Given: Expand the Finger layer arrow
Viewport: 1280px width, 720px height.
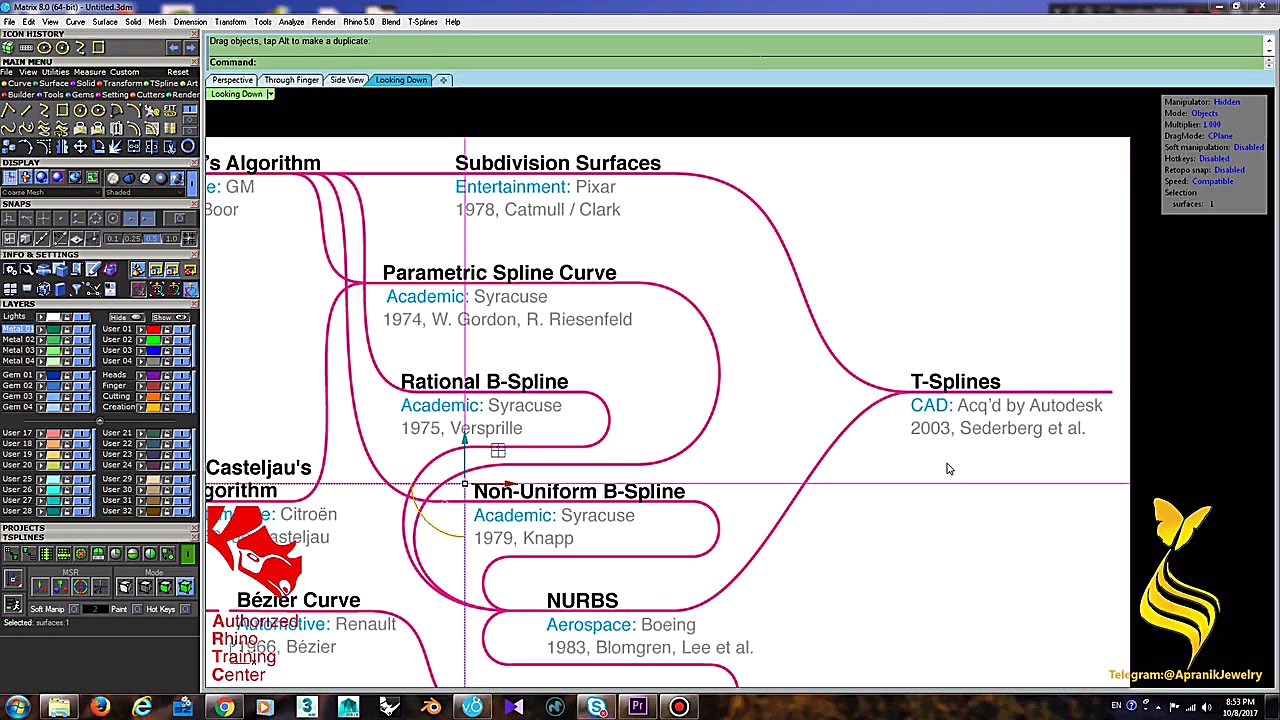Looking at the screenshot, I should pyautogui.click(x=141, y=386).
